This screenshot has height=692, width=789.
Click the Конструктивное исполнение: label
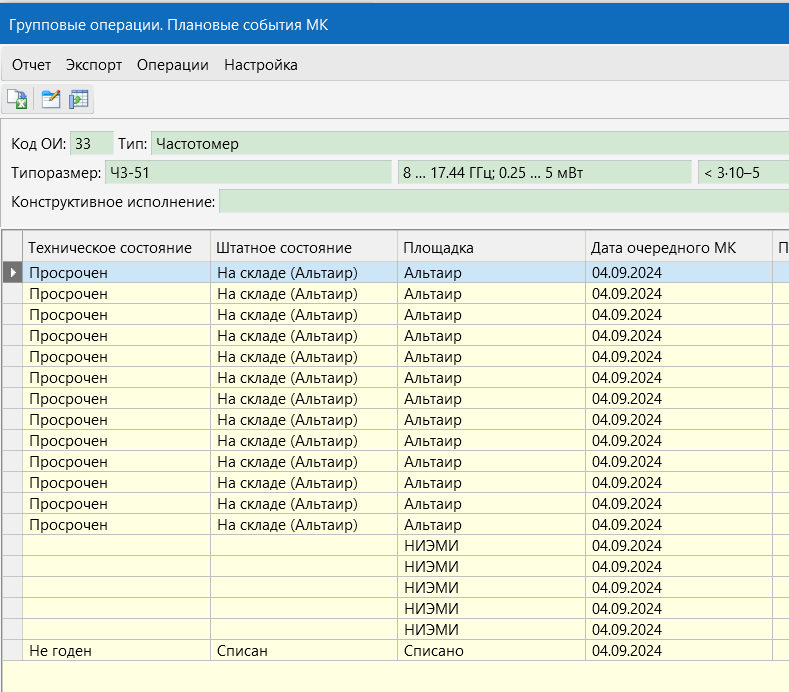coord(113,202)
